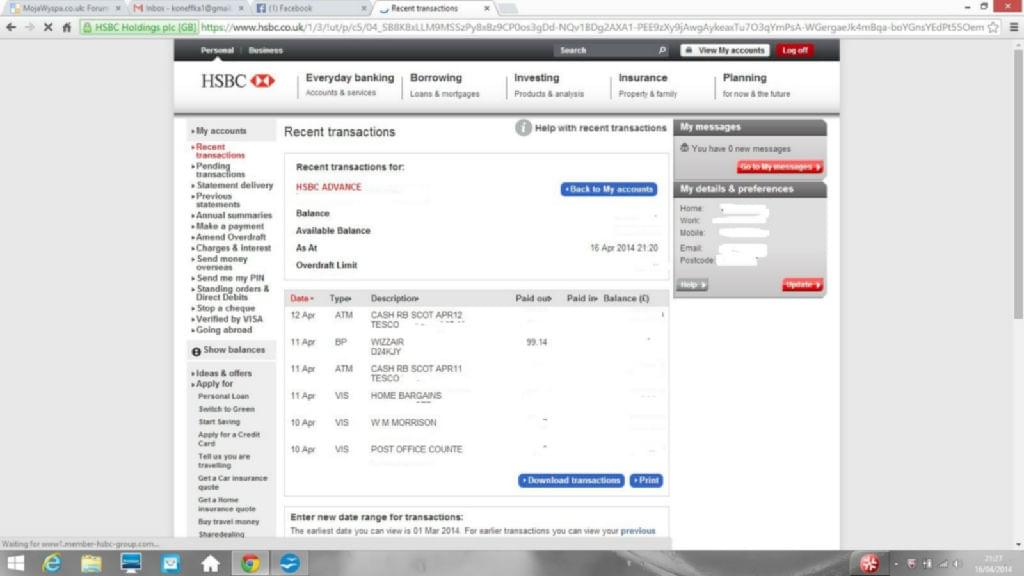Print the recent transactions
This screenshot has height=576, width=1024.
pyautogui.click(x=647, y=481)
